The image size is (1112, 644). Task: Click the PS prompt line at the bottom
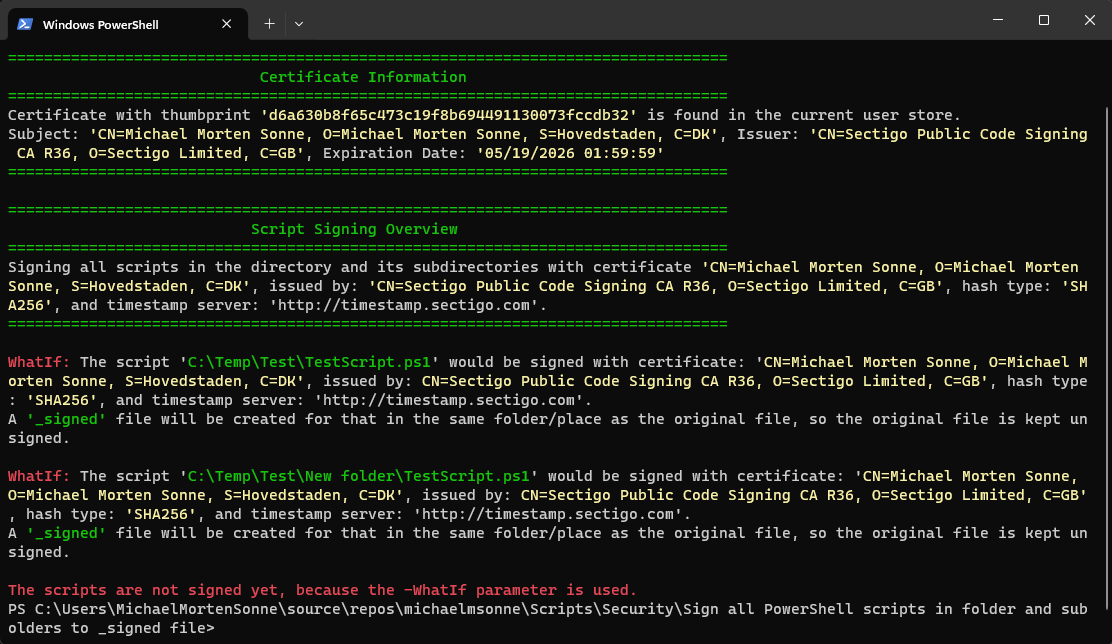click(x=547, y=618)
